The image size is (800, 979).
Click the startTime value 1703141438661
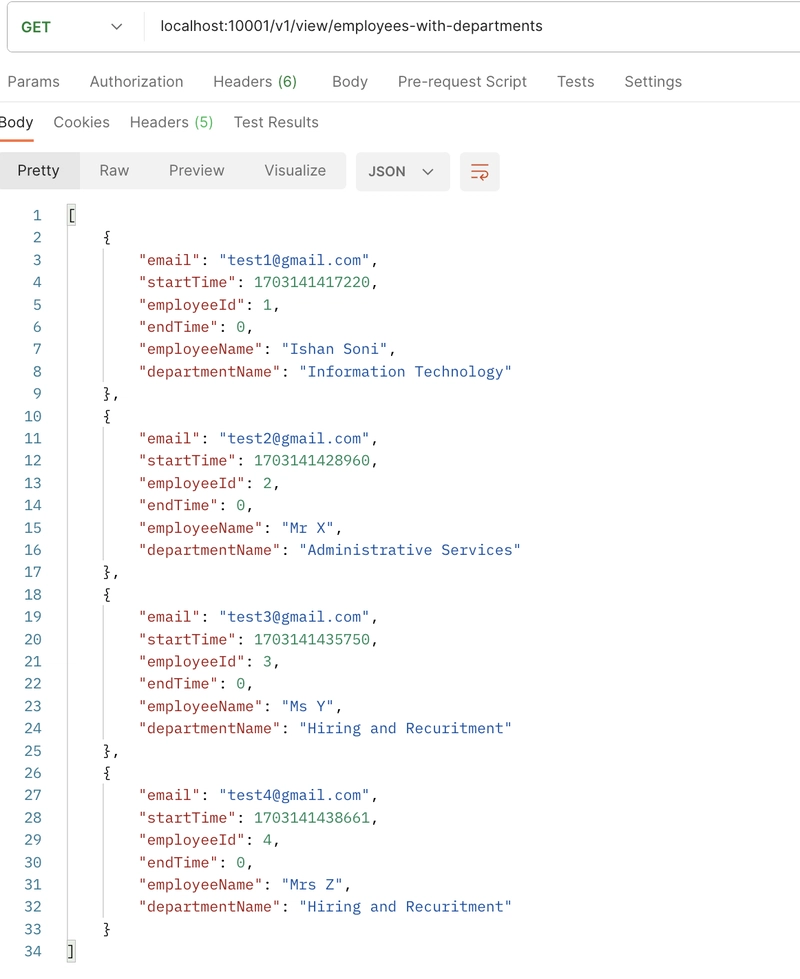point(312,818)
